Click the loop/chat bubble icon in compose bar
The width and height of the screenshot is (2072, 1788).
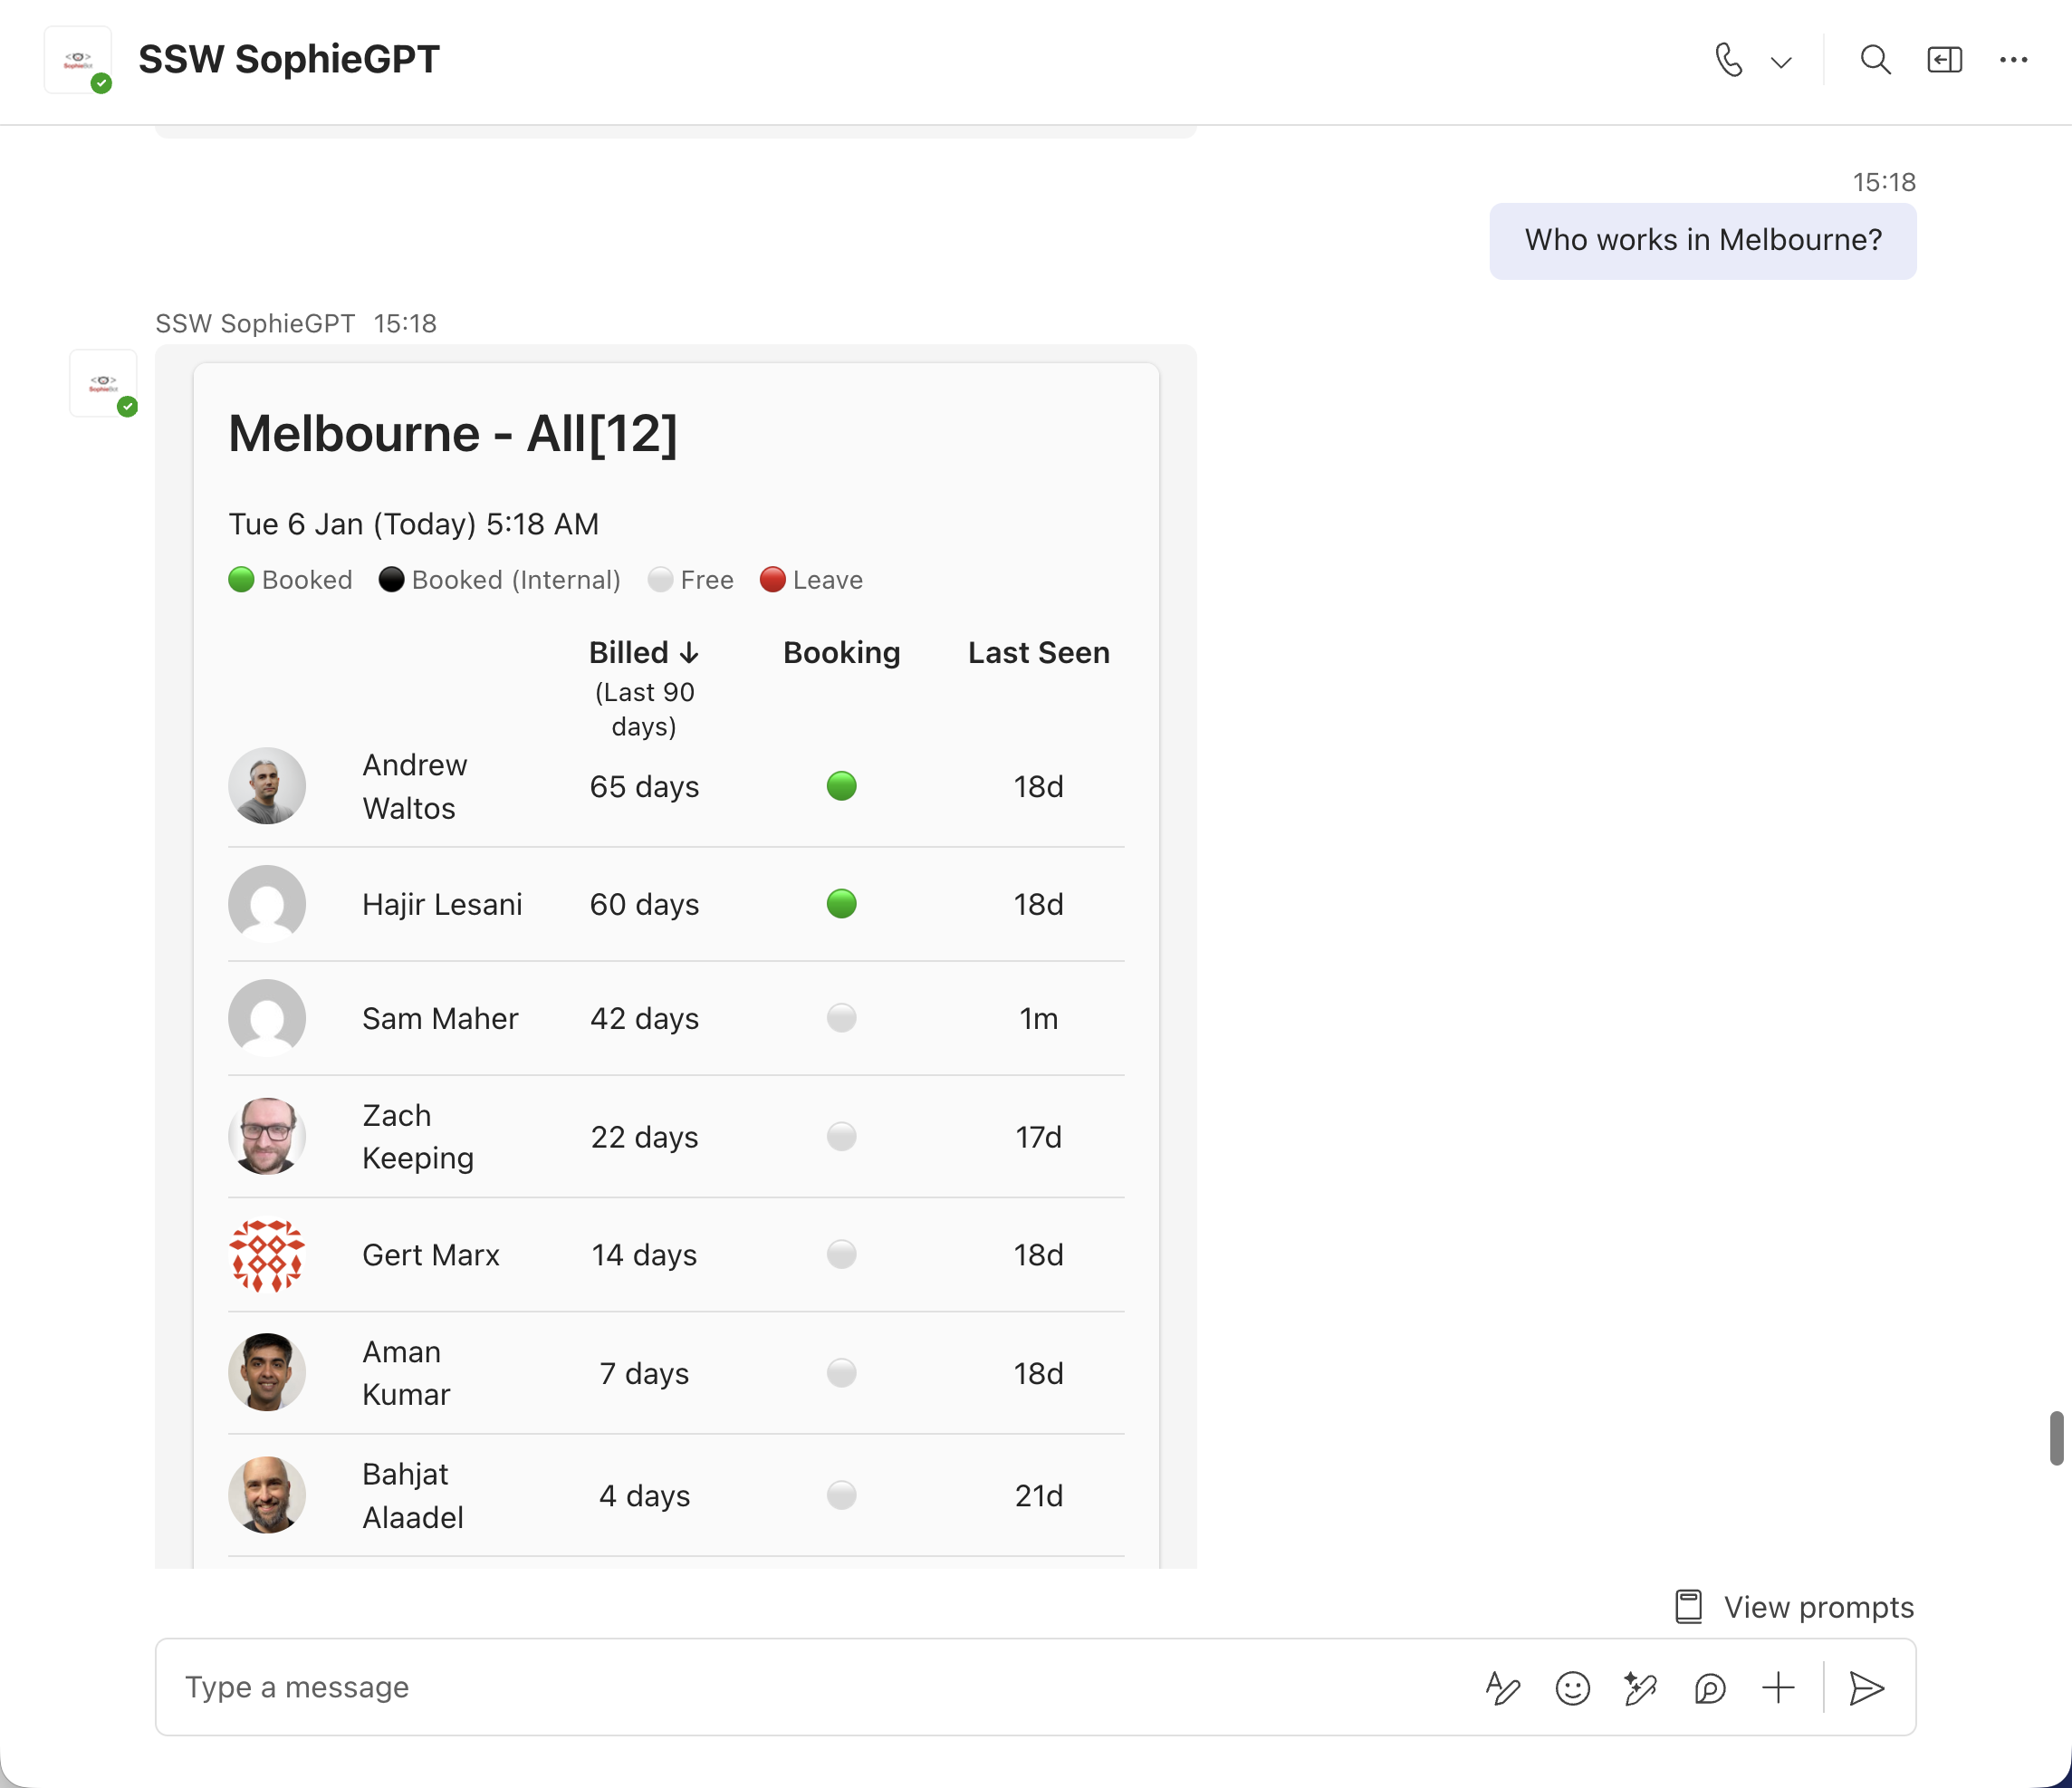point(1710,1688)
